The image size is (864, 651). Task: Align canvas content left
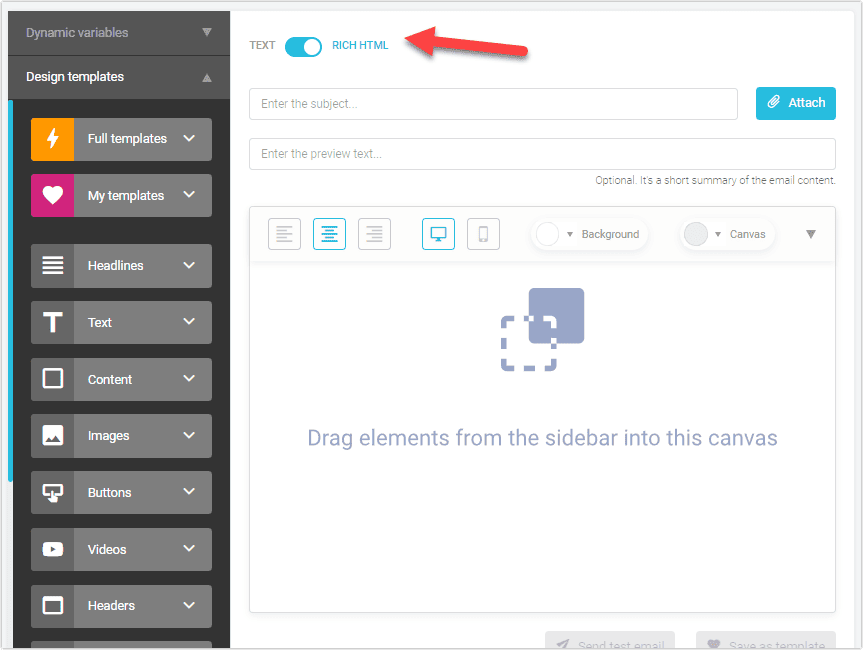point(284,234)
